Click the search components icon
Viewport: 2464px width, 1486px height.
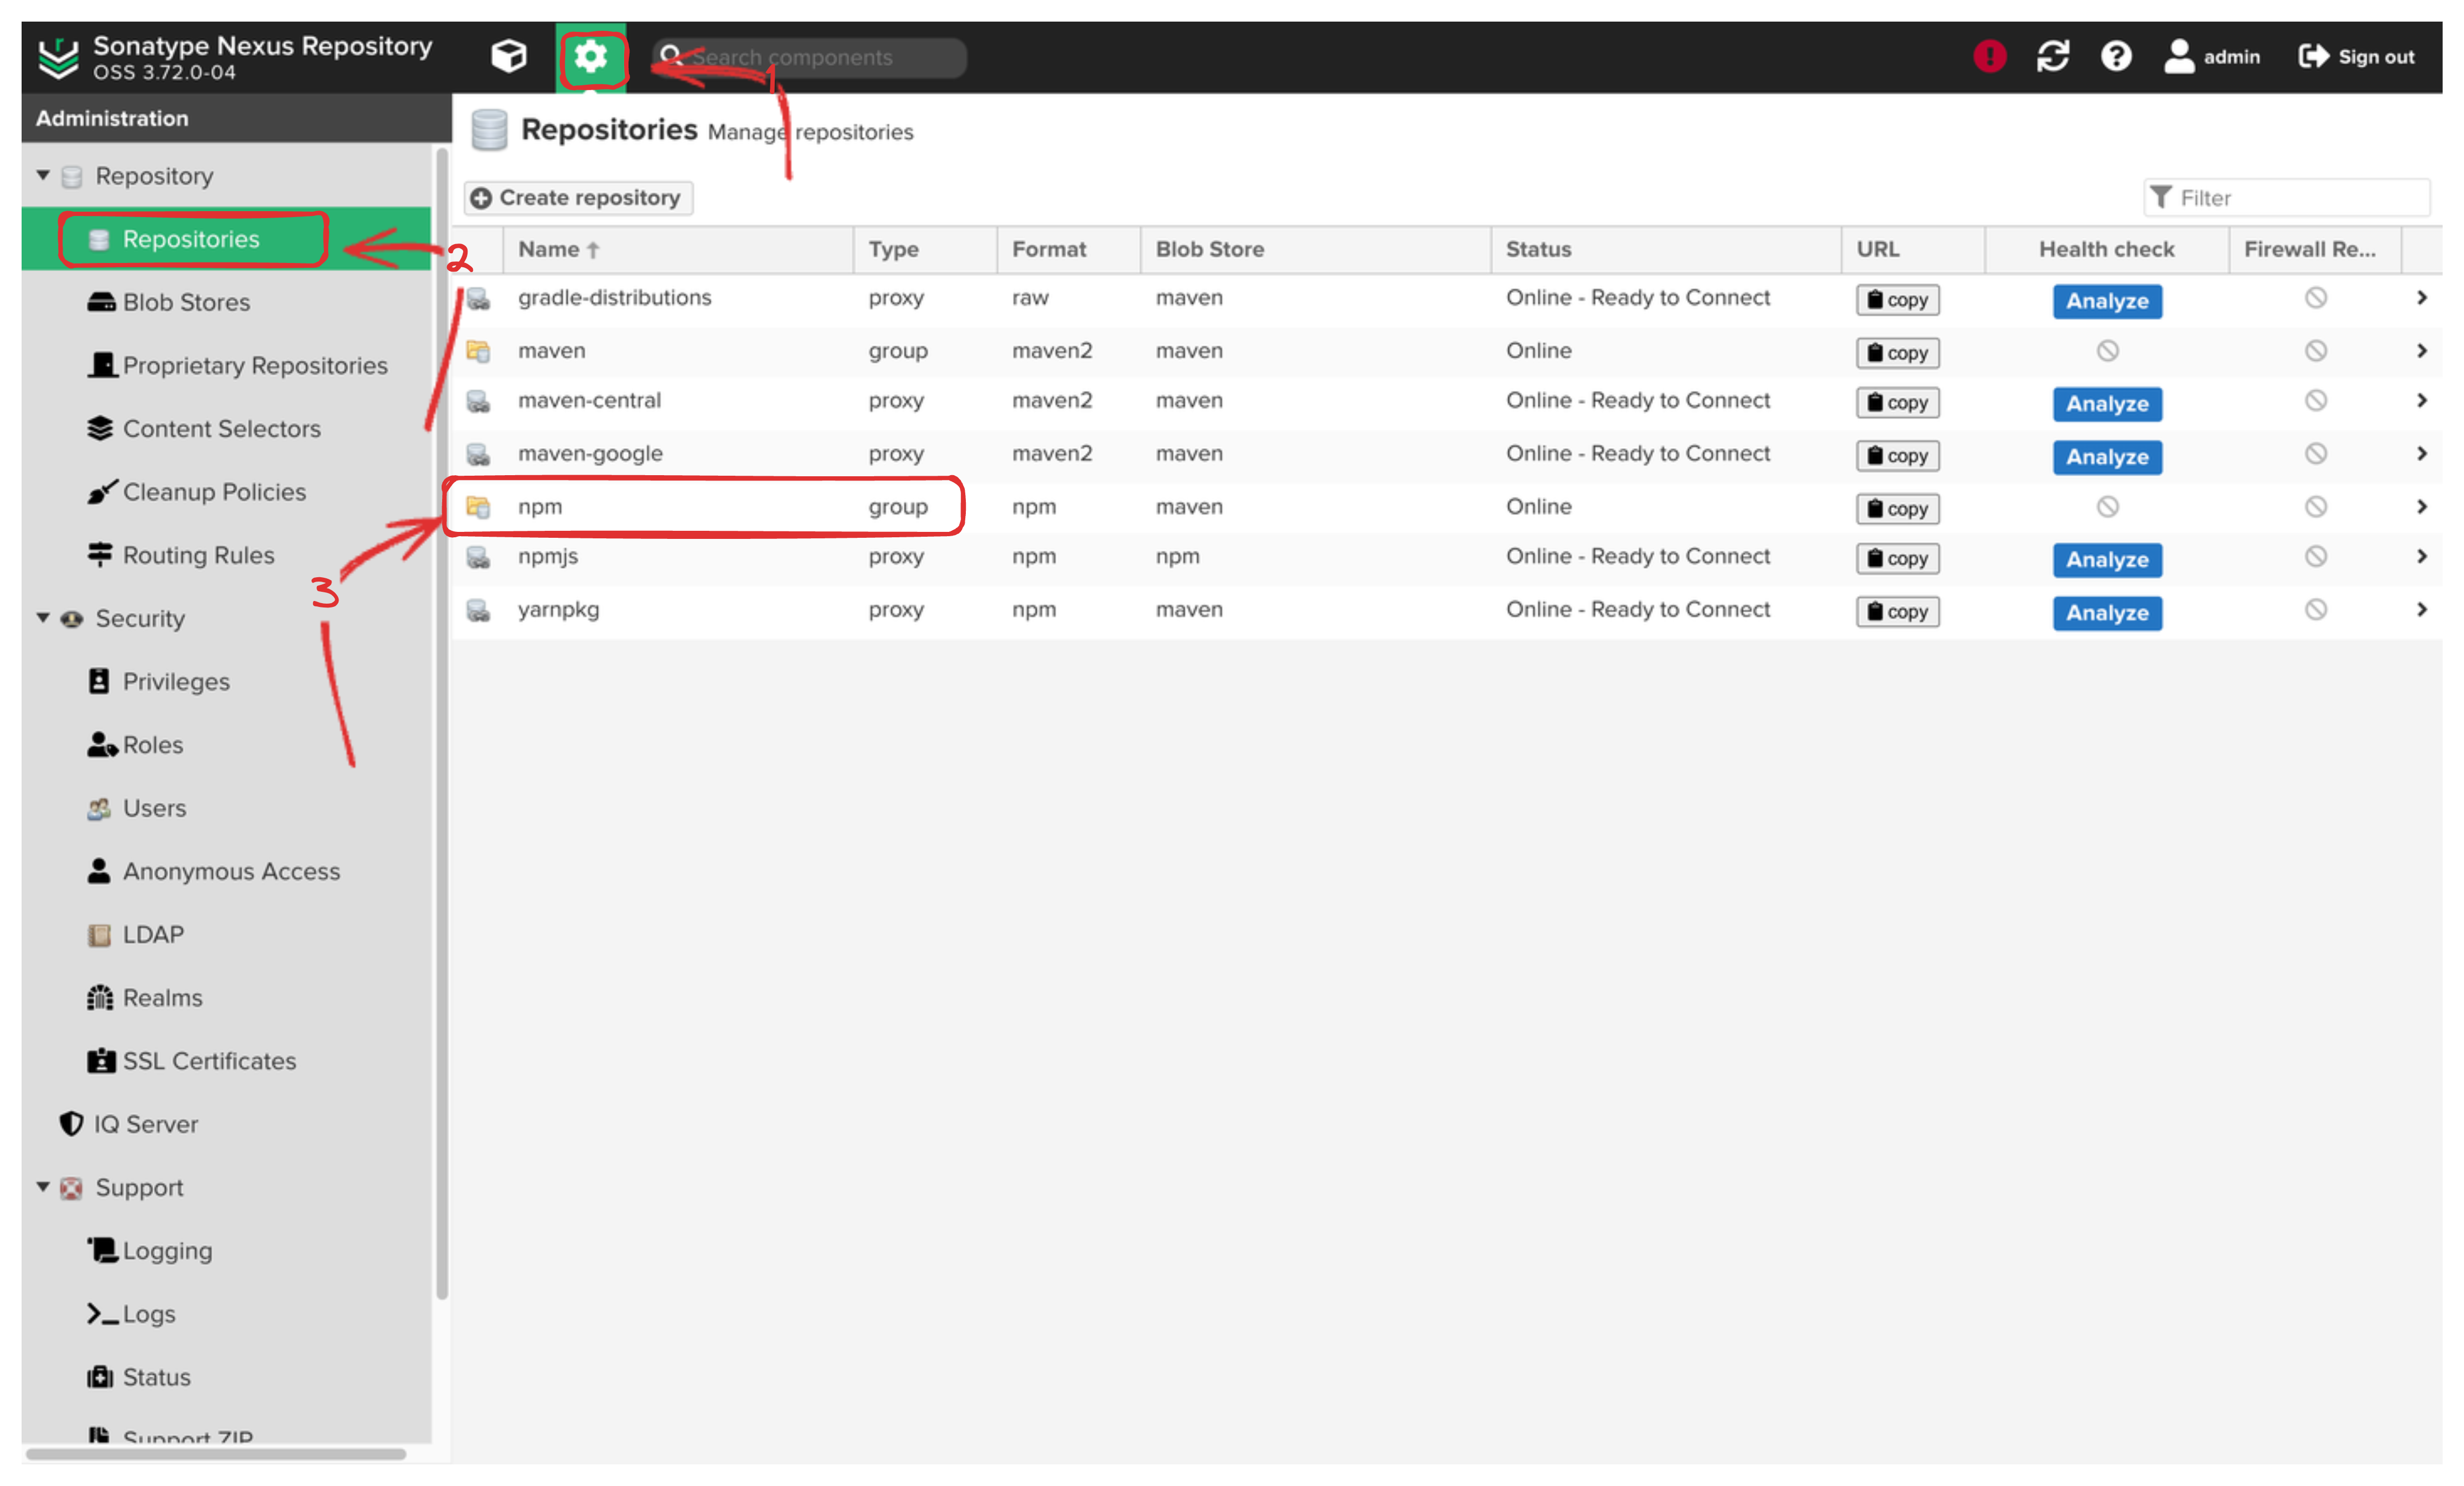click(674, 56)
